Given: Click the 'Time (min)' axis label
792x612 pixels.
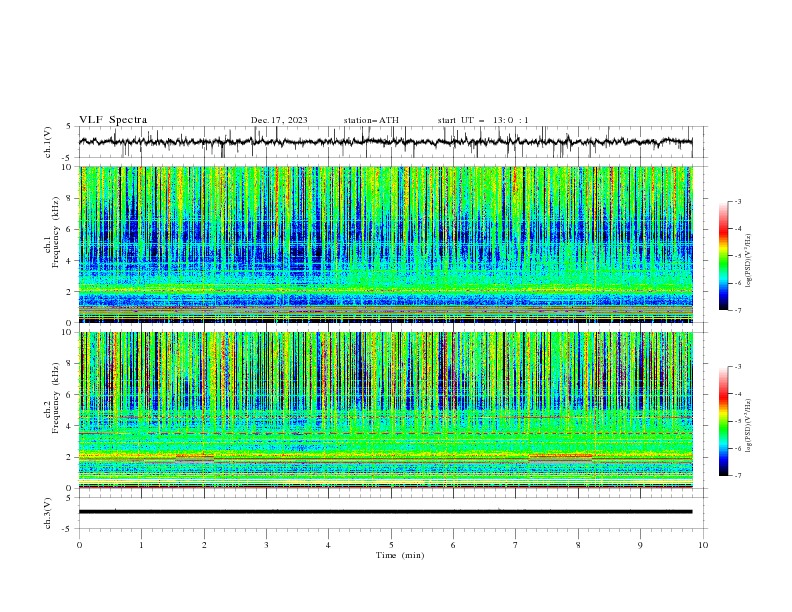Looking at the screenshot, I should click(x=400, y=555).
